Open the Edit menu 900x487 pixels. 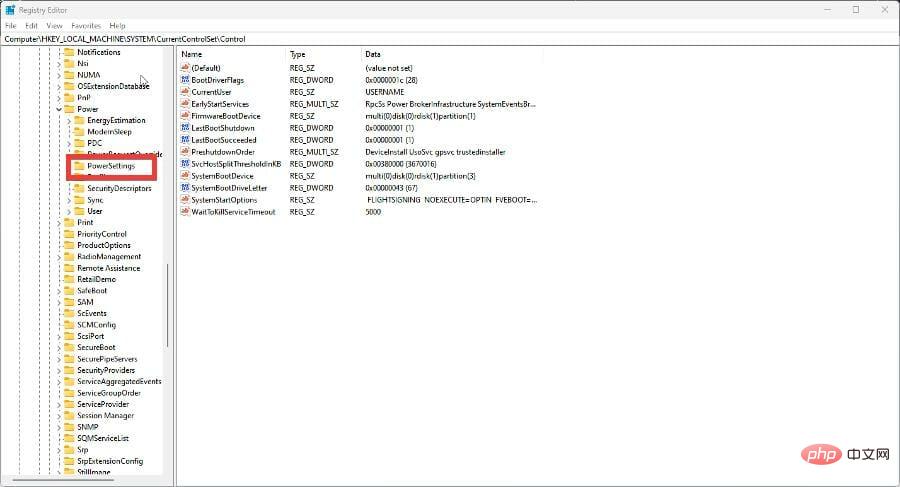click(x=32, y=25)
